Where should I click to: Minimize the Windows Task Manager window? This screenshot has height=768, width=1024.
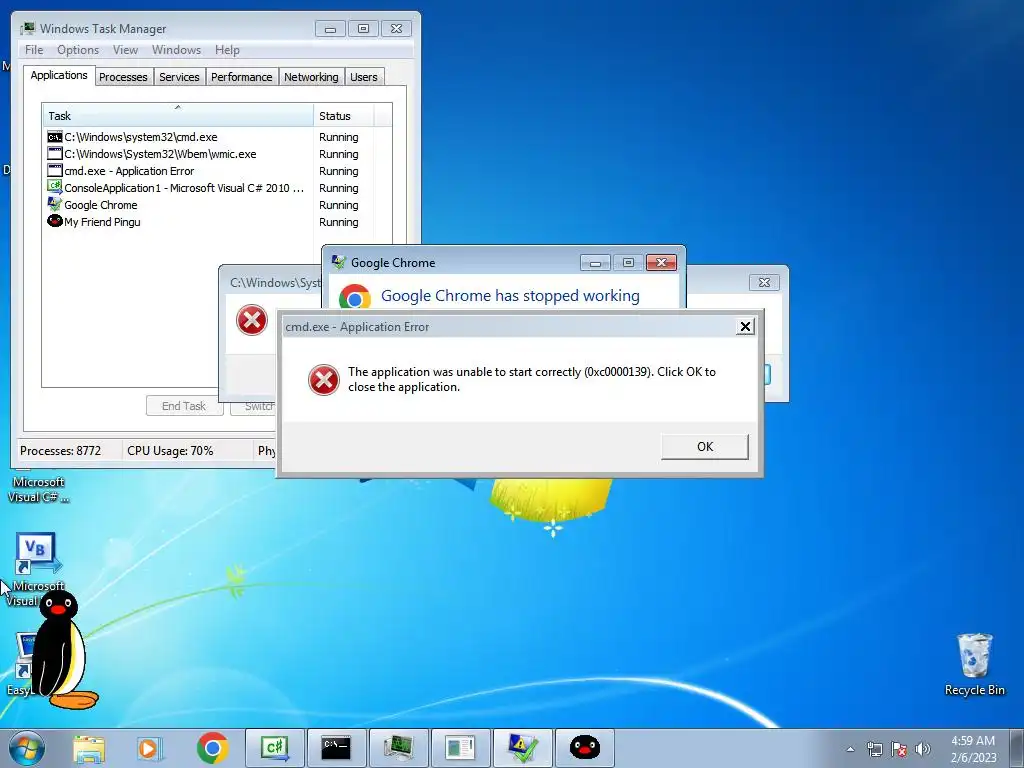pyautogui.click(x=330, y=29)
